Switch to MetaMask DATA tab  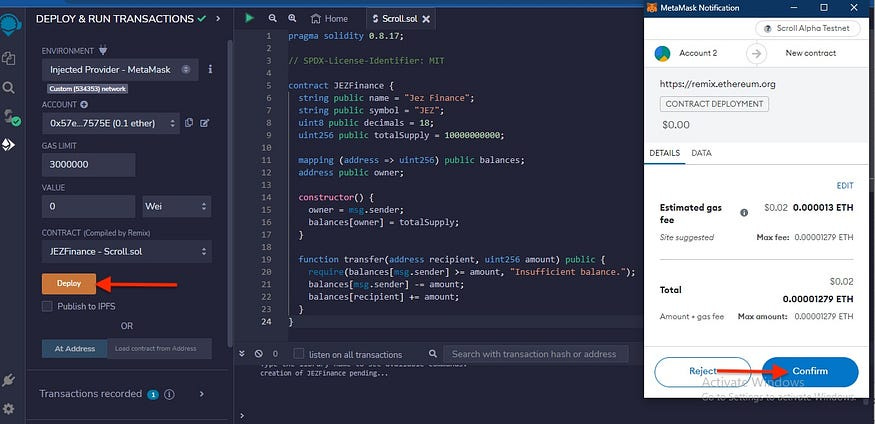pyautogui.click(x=701, y=153)
